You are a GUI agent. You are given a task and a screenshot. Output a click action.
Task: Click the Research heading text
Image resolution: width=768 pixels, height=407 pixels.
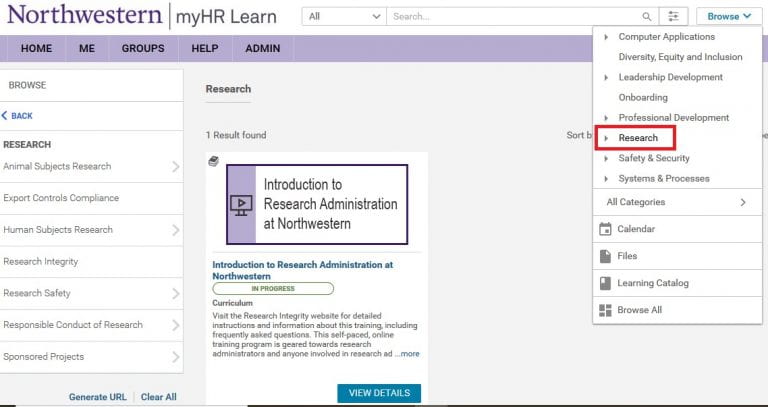pos(228,89)
